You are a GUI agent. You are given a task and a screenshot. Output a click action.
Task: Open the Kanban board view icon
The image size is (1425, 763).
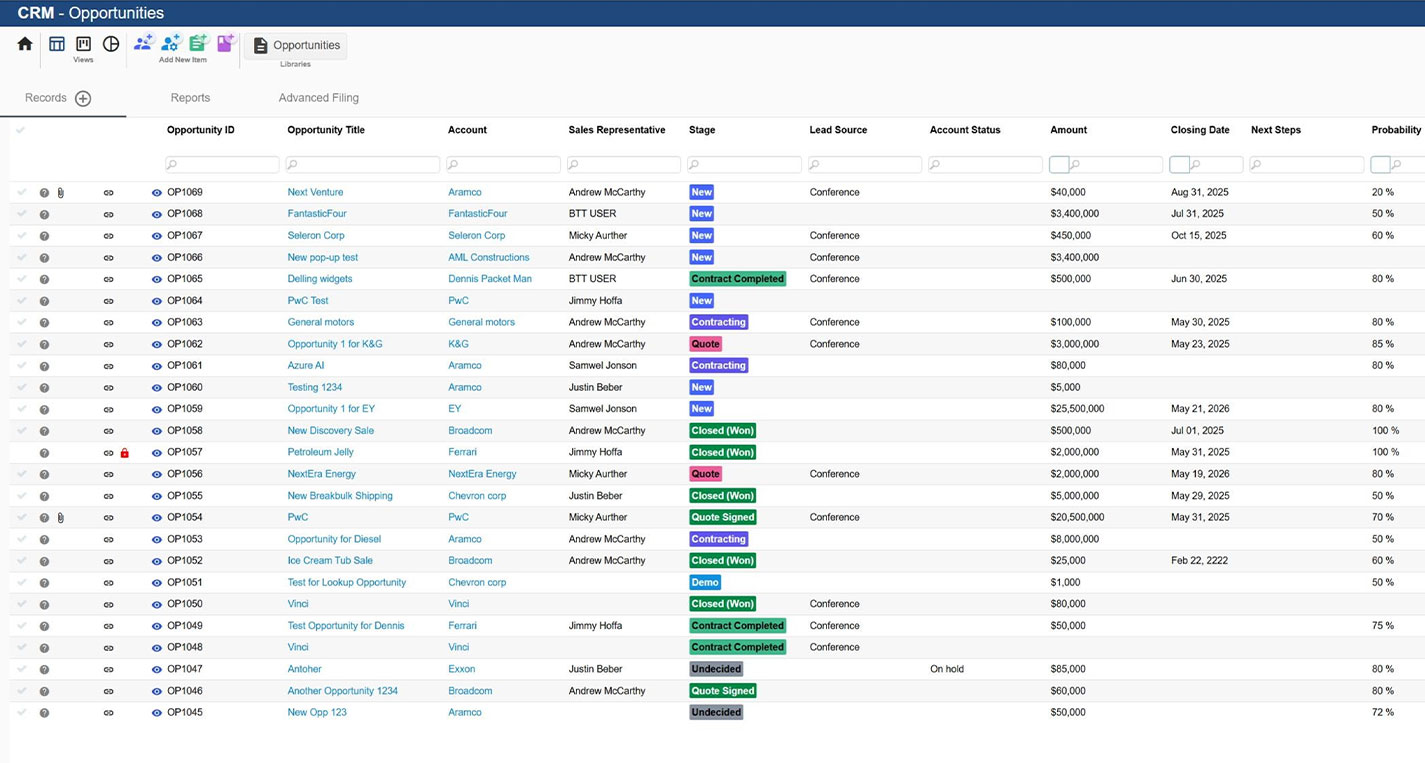point(84,44)
